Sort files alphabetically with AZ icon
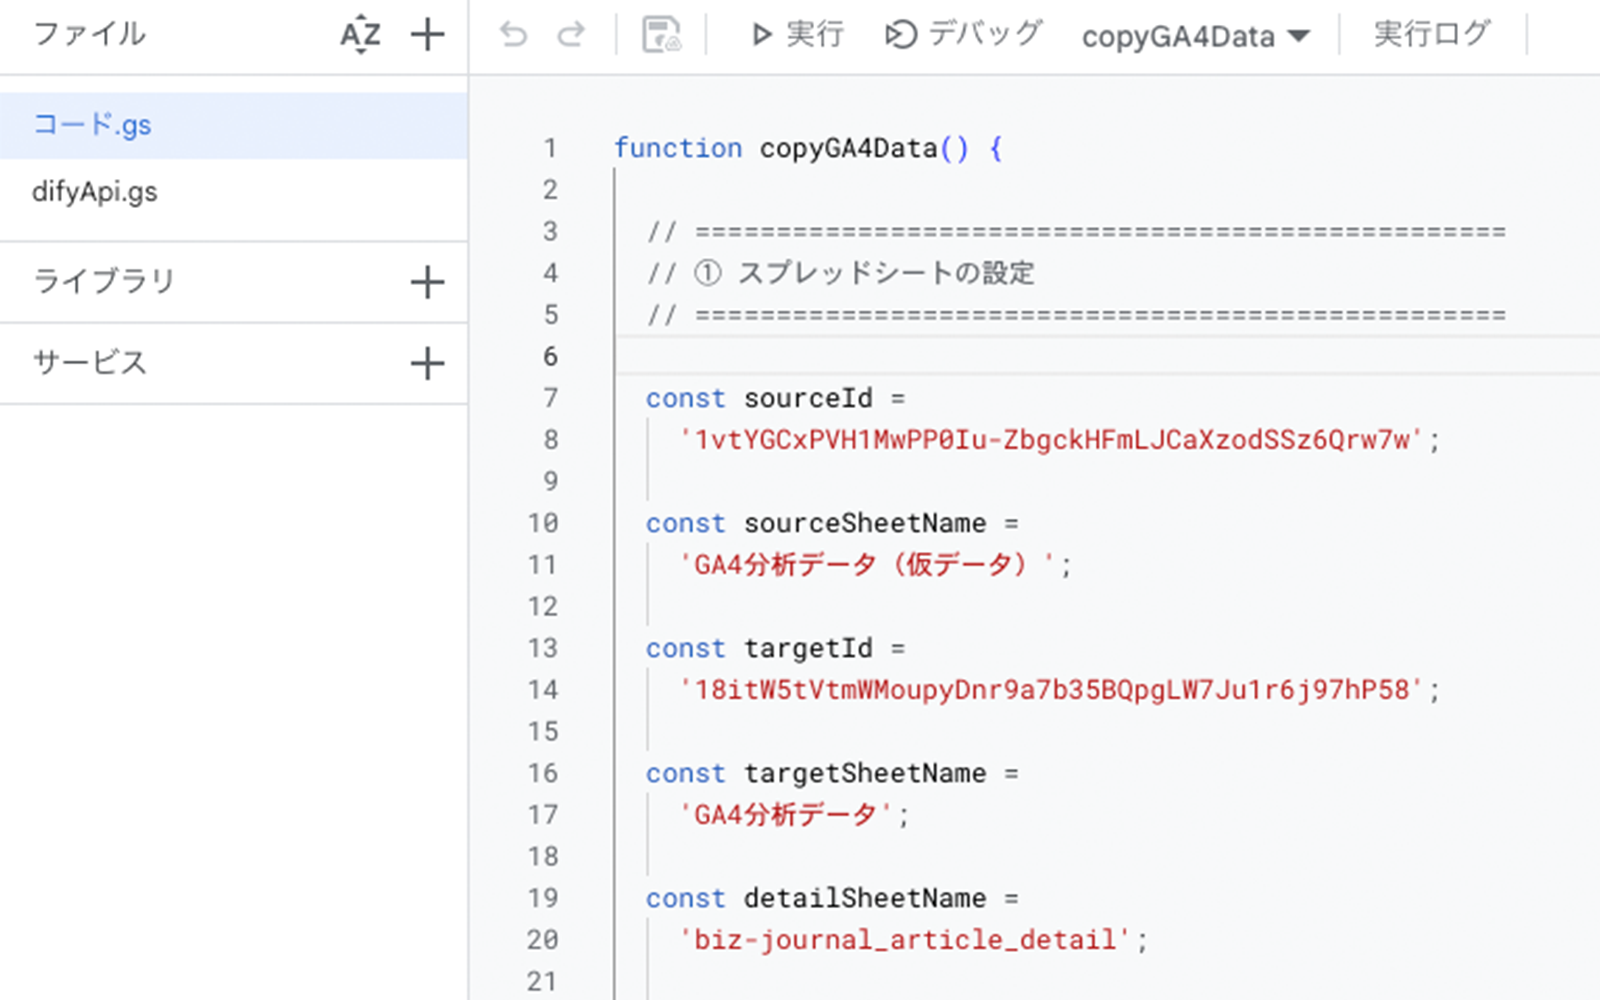Image resolution: width=1600 pixels, height=1000 pixels. tap(360, 35)
